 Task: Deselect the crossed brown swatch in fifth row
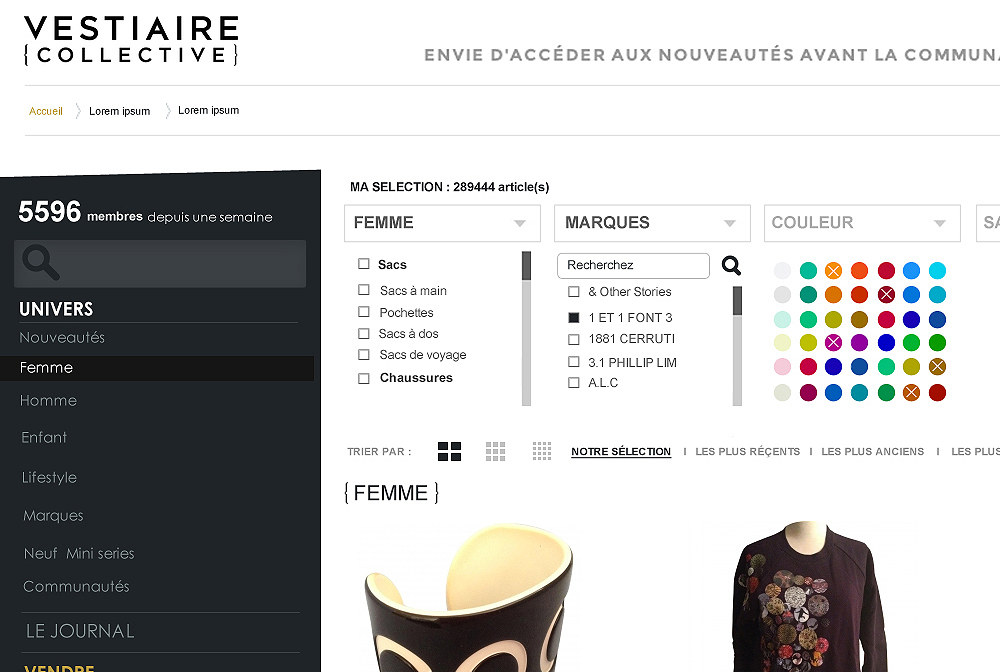(938, 367)
